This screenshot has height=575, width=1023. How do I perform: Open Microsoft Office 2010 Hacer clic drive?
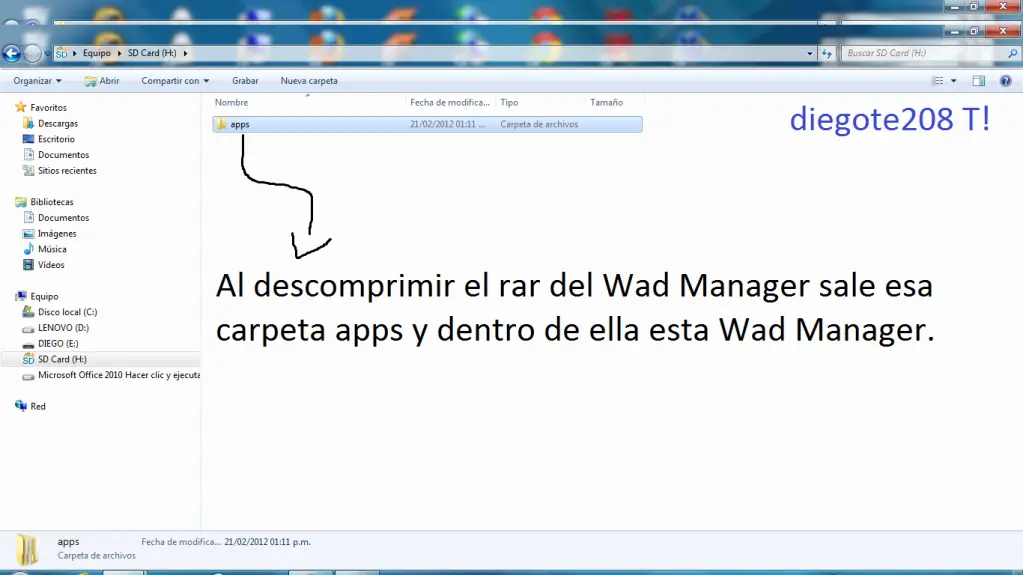coord(119,375)
